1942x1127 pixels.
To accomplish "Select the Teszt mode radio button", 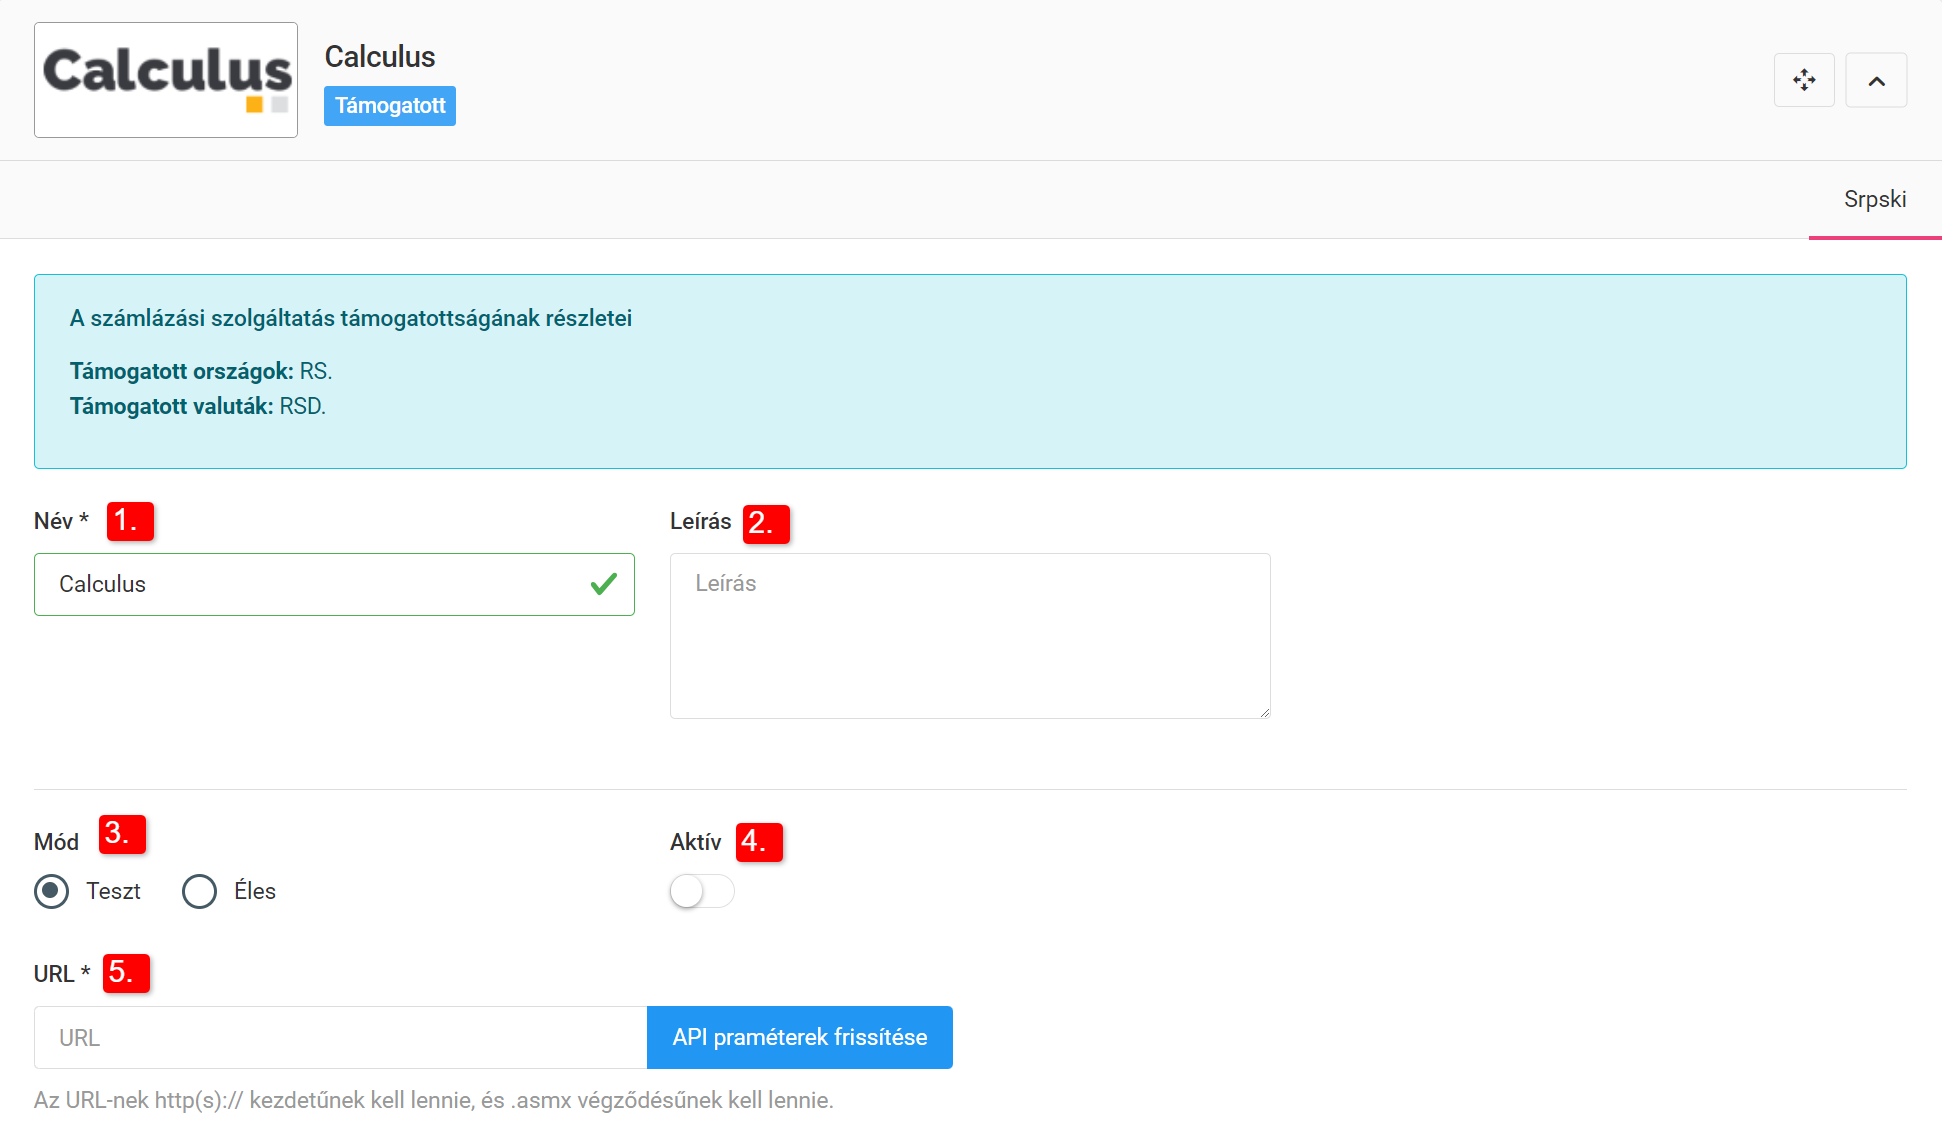I will pyautogui.click(x=52, y=891).
